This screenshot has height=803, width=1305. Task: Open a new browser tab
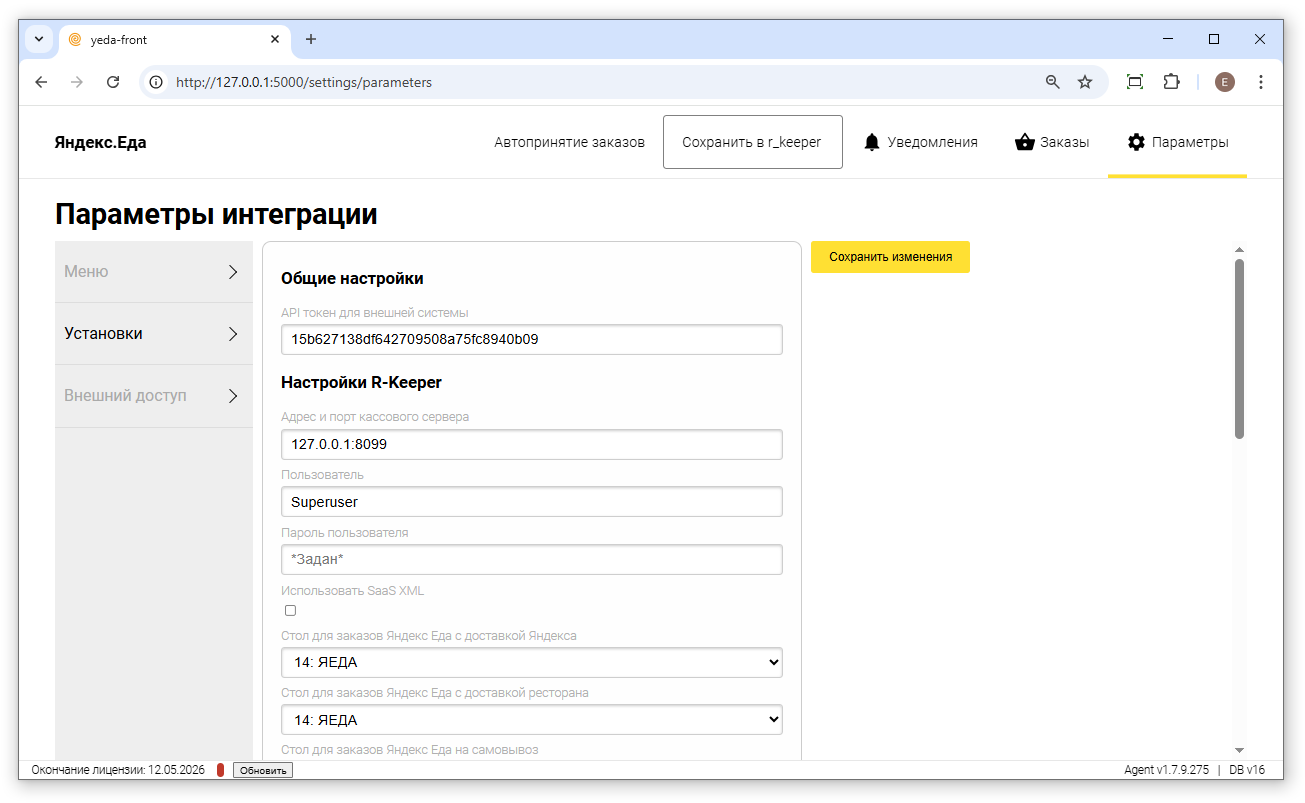[x=311, y=39]
